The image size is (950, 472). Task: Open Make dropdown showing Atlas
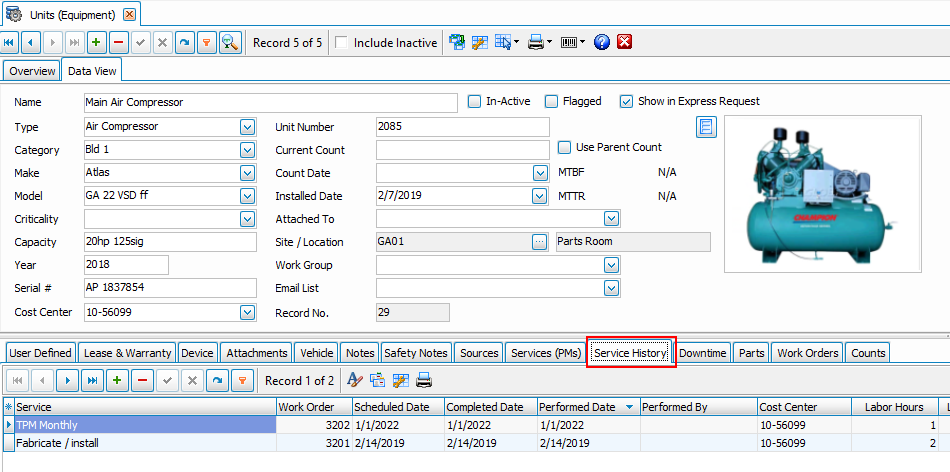point(247,173)
